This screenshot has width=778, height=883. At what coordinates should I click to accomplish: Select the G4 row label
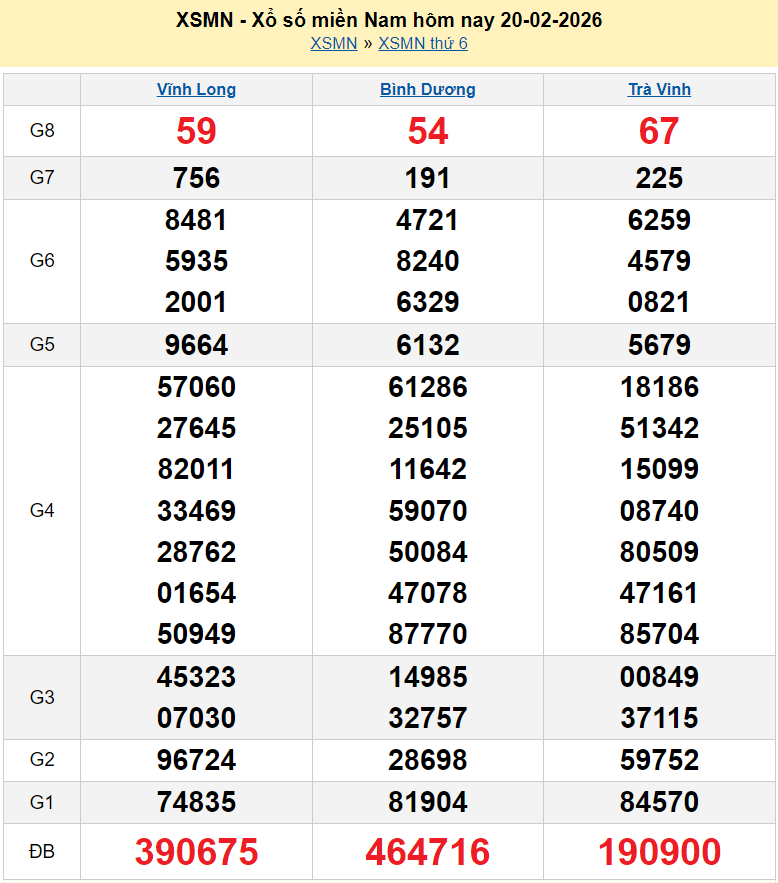coord(42,511)
